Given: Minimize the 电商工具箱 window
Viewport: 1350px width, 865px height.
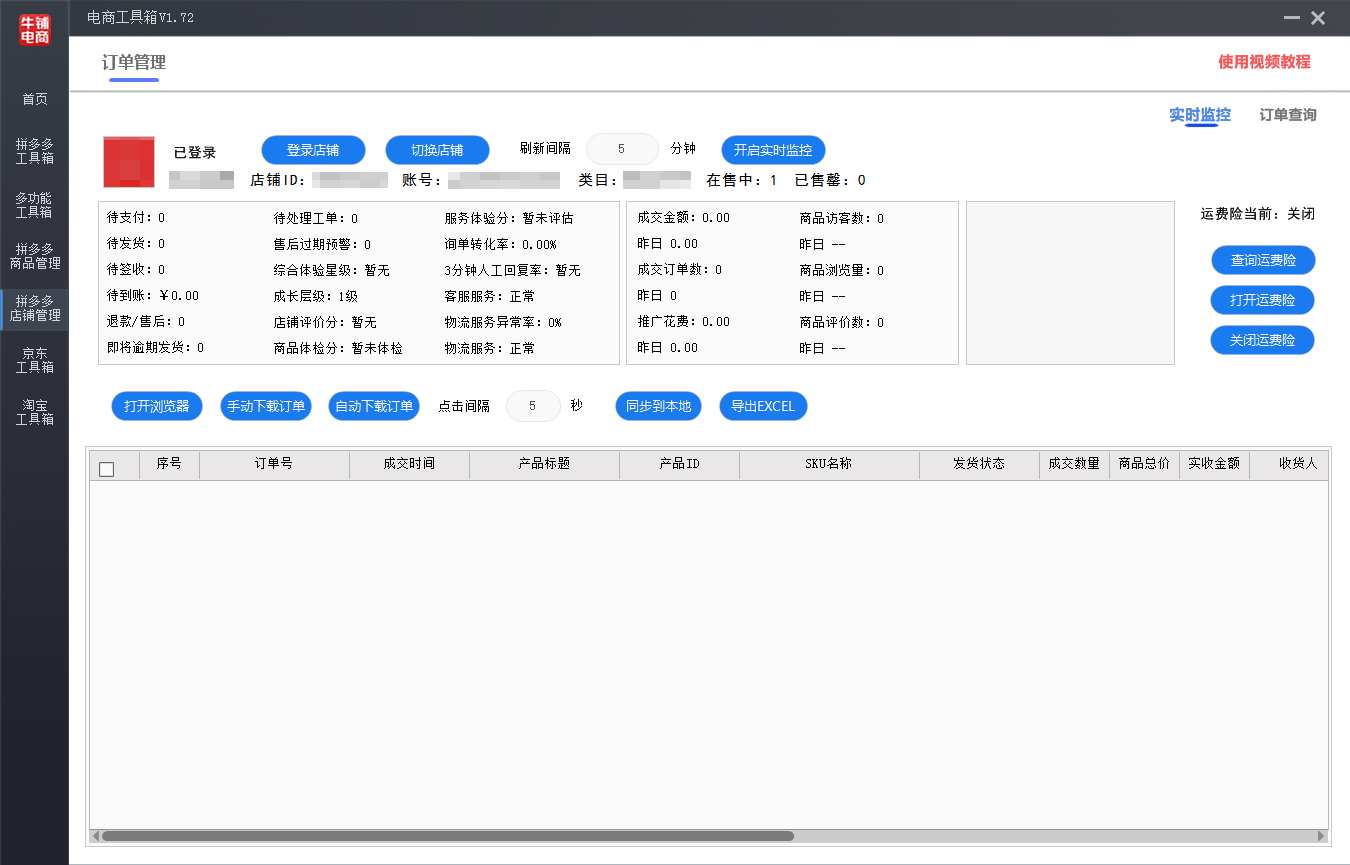Looking at the screenshot, I should click(x=1293, y=19).
